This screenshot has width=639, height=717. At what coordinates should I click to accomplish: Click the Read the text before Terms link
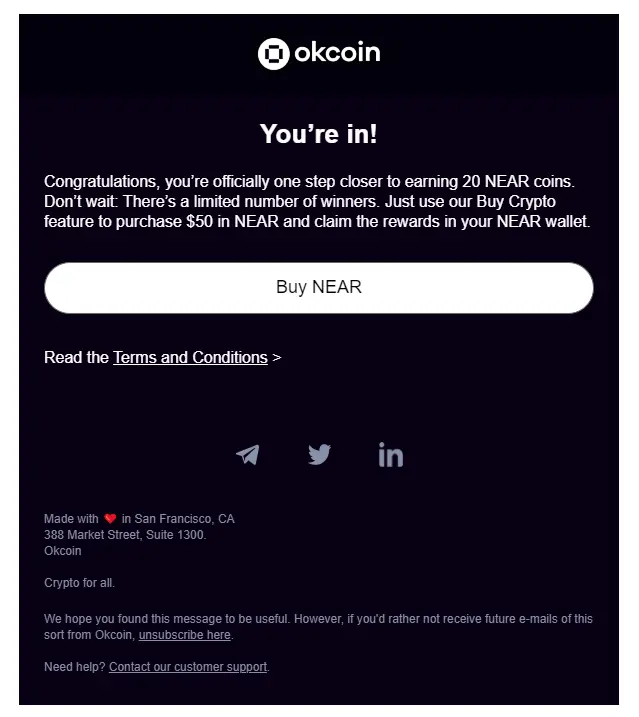(x=76, y=357)
